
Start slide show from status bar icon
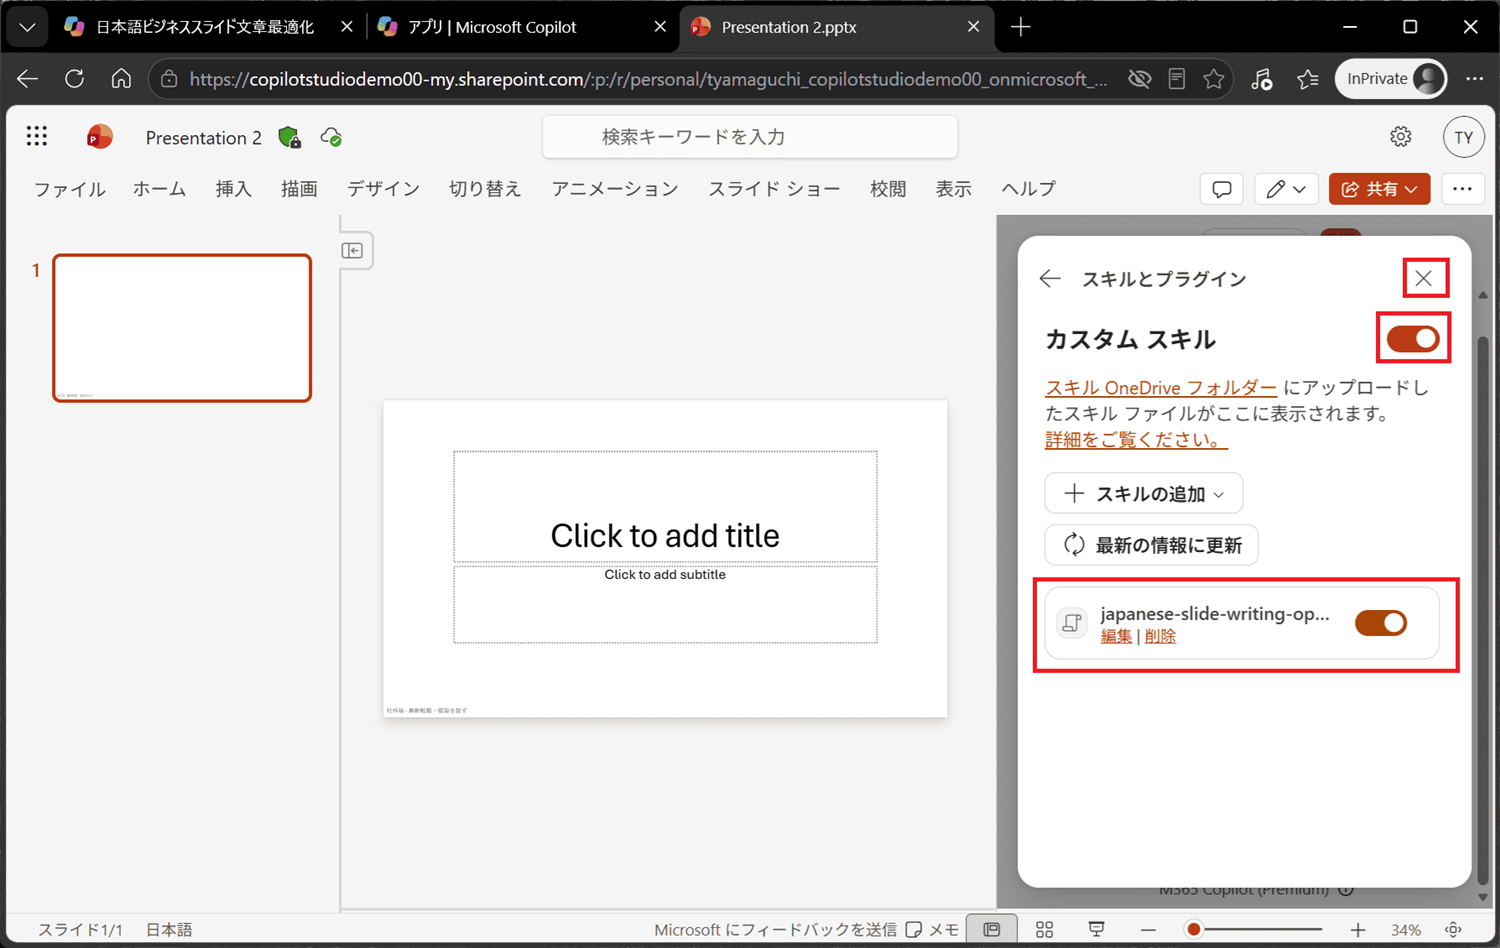1097,930
